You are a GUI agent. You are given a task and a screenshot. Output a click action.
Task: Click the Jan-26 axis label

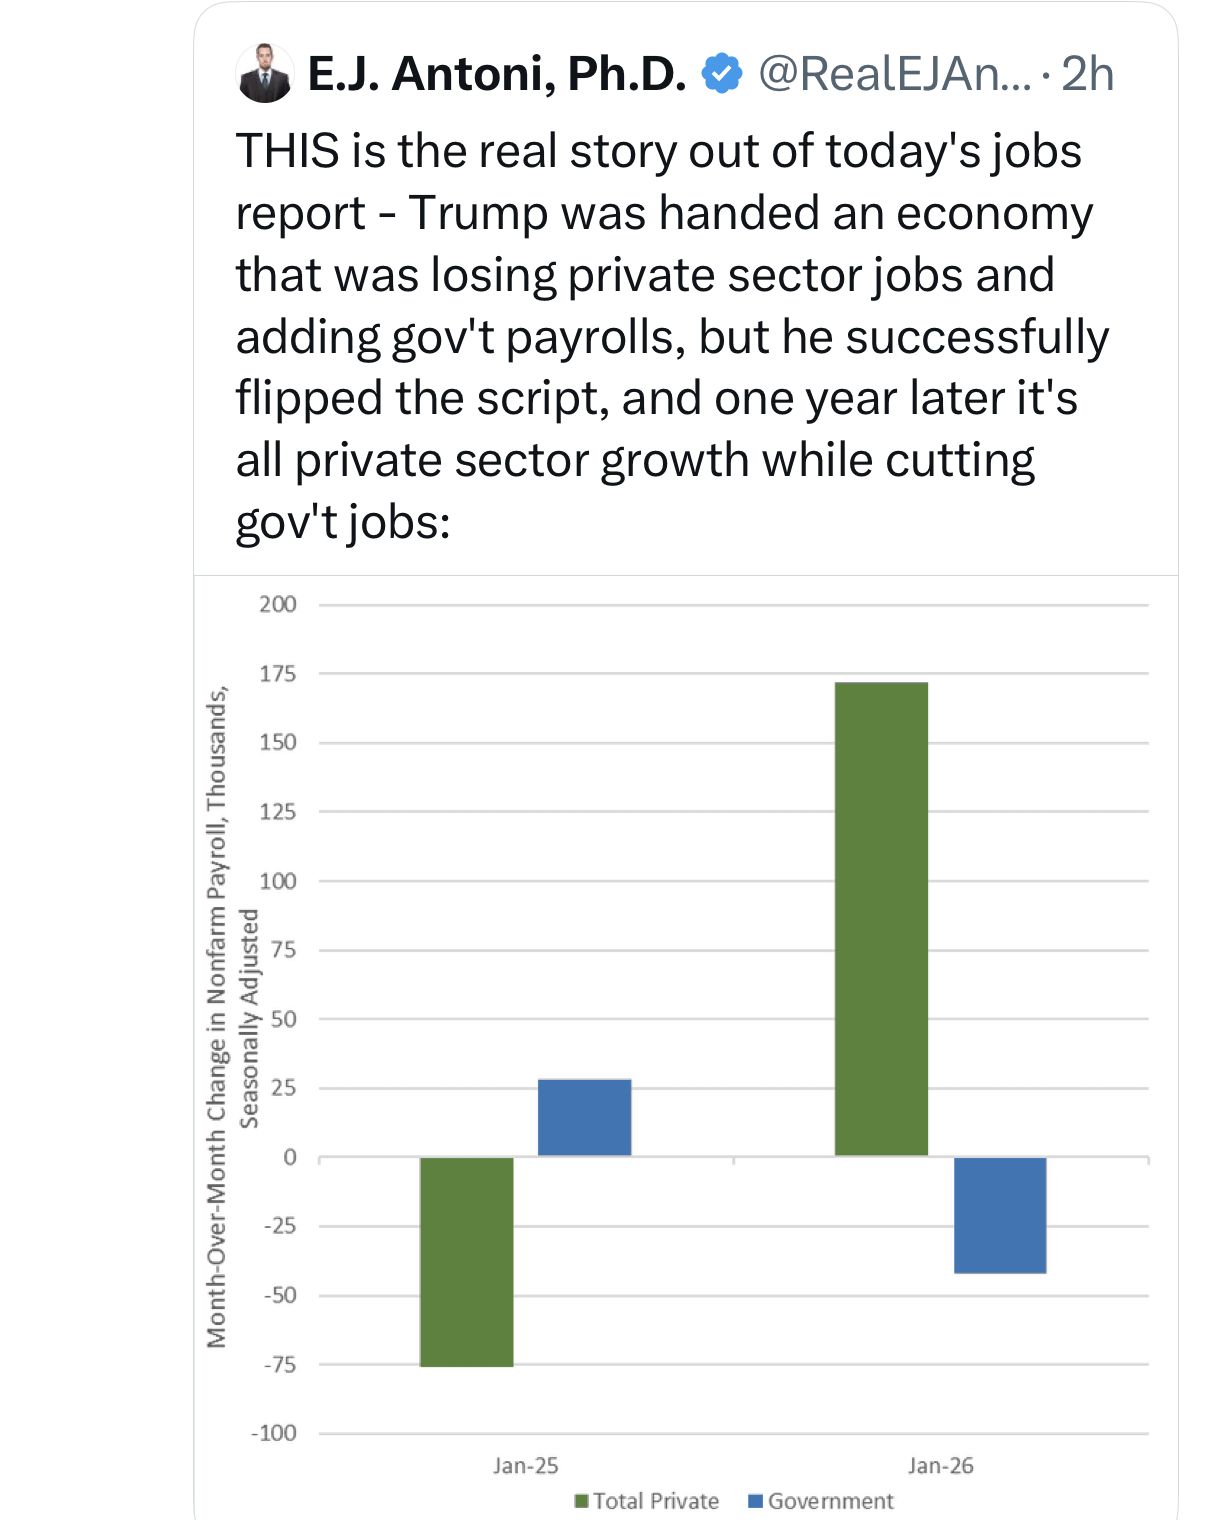click(940, 1466)
